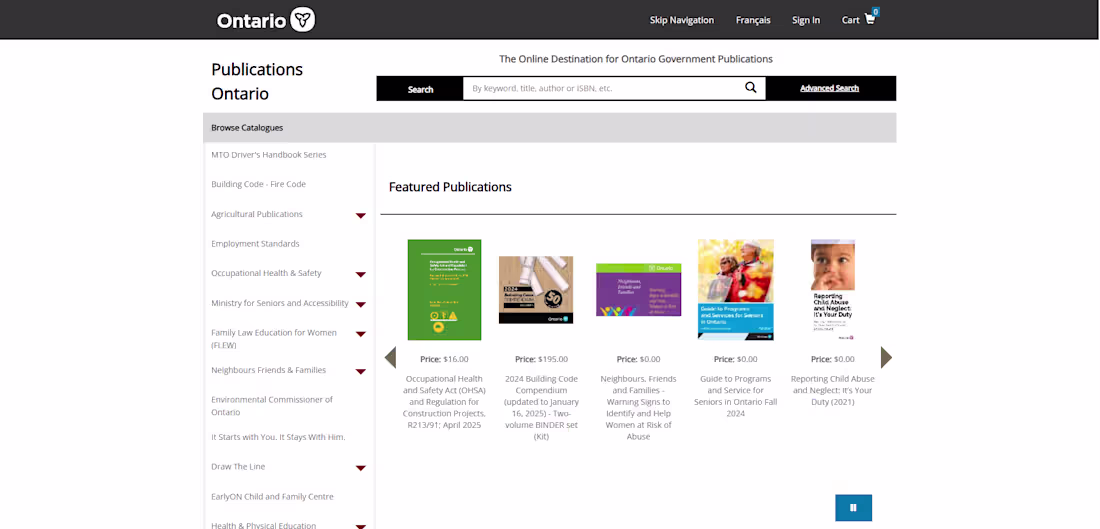Viewport: 1100px width, 529px height.
Task: Open Building Code - Fire Code catalogue
Action: click(x=258, y=184)
